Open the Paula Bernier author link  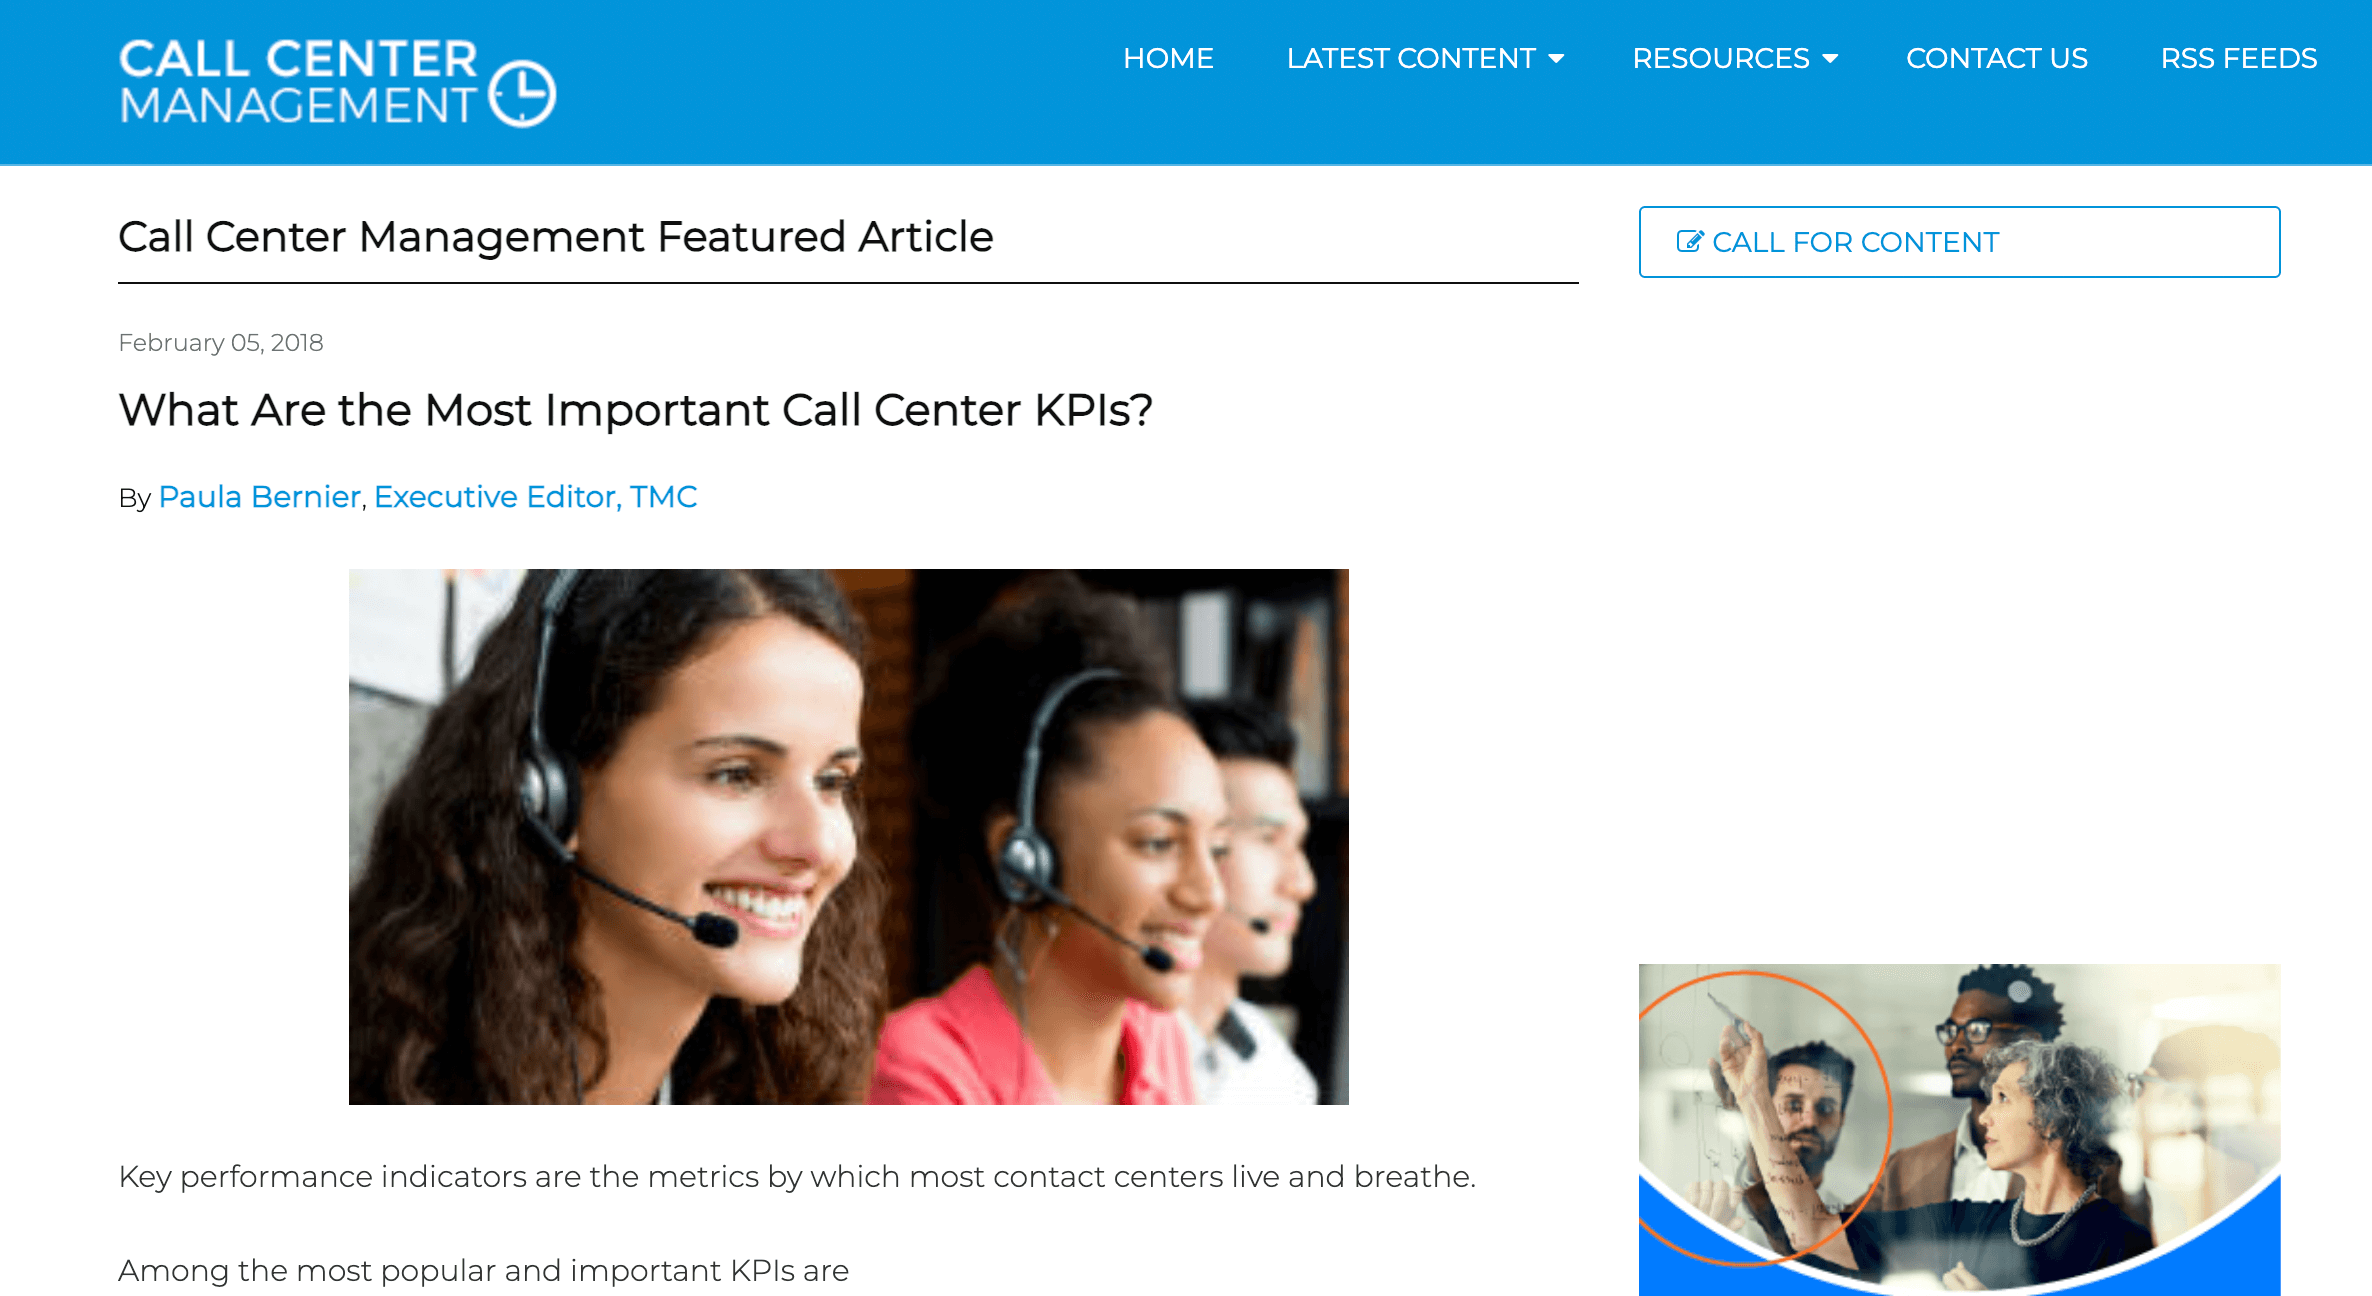coord(259,497)
